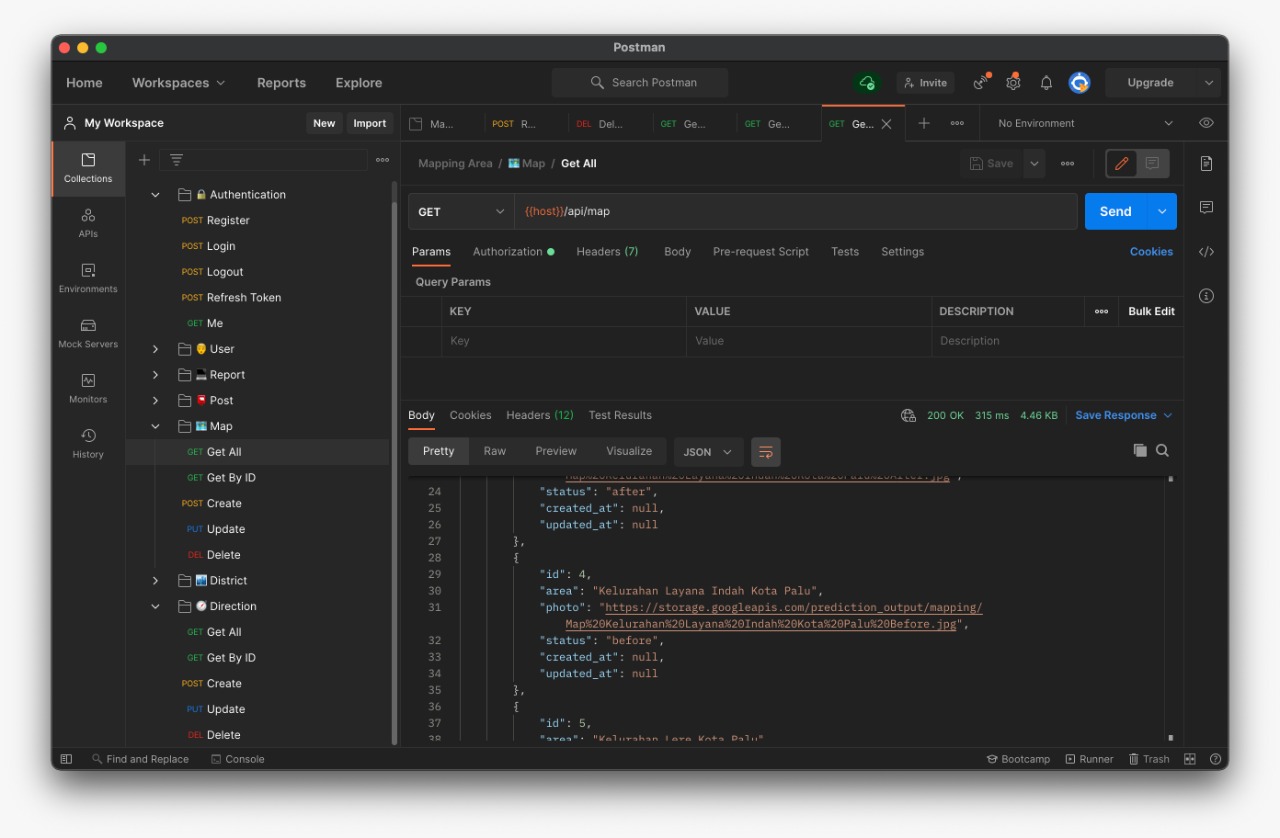Viewport: 1280px width, 838px height.
Task: Collapse the Direction folder
Action: [155, 606]
